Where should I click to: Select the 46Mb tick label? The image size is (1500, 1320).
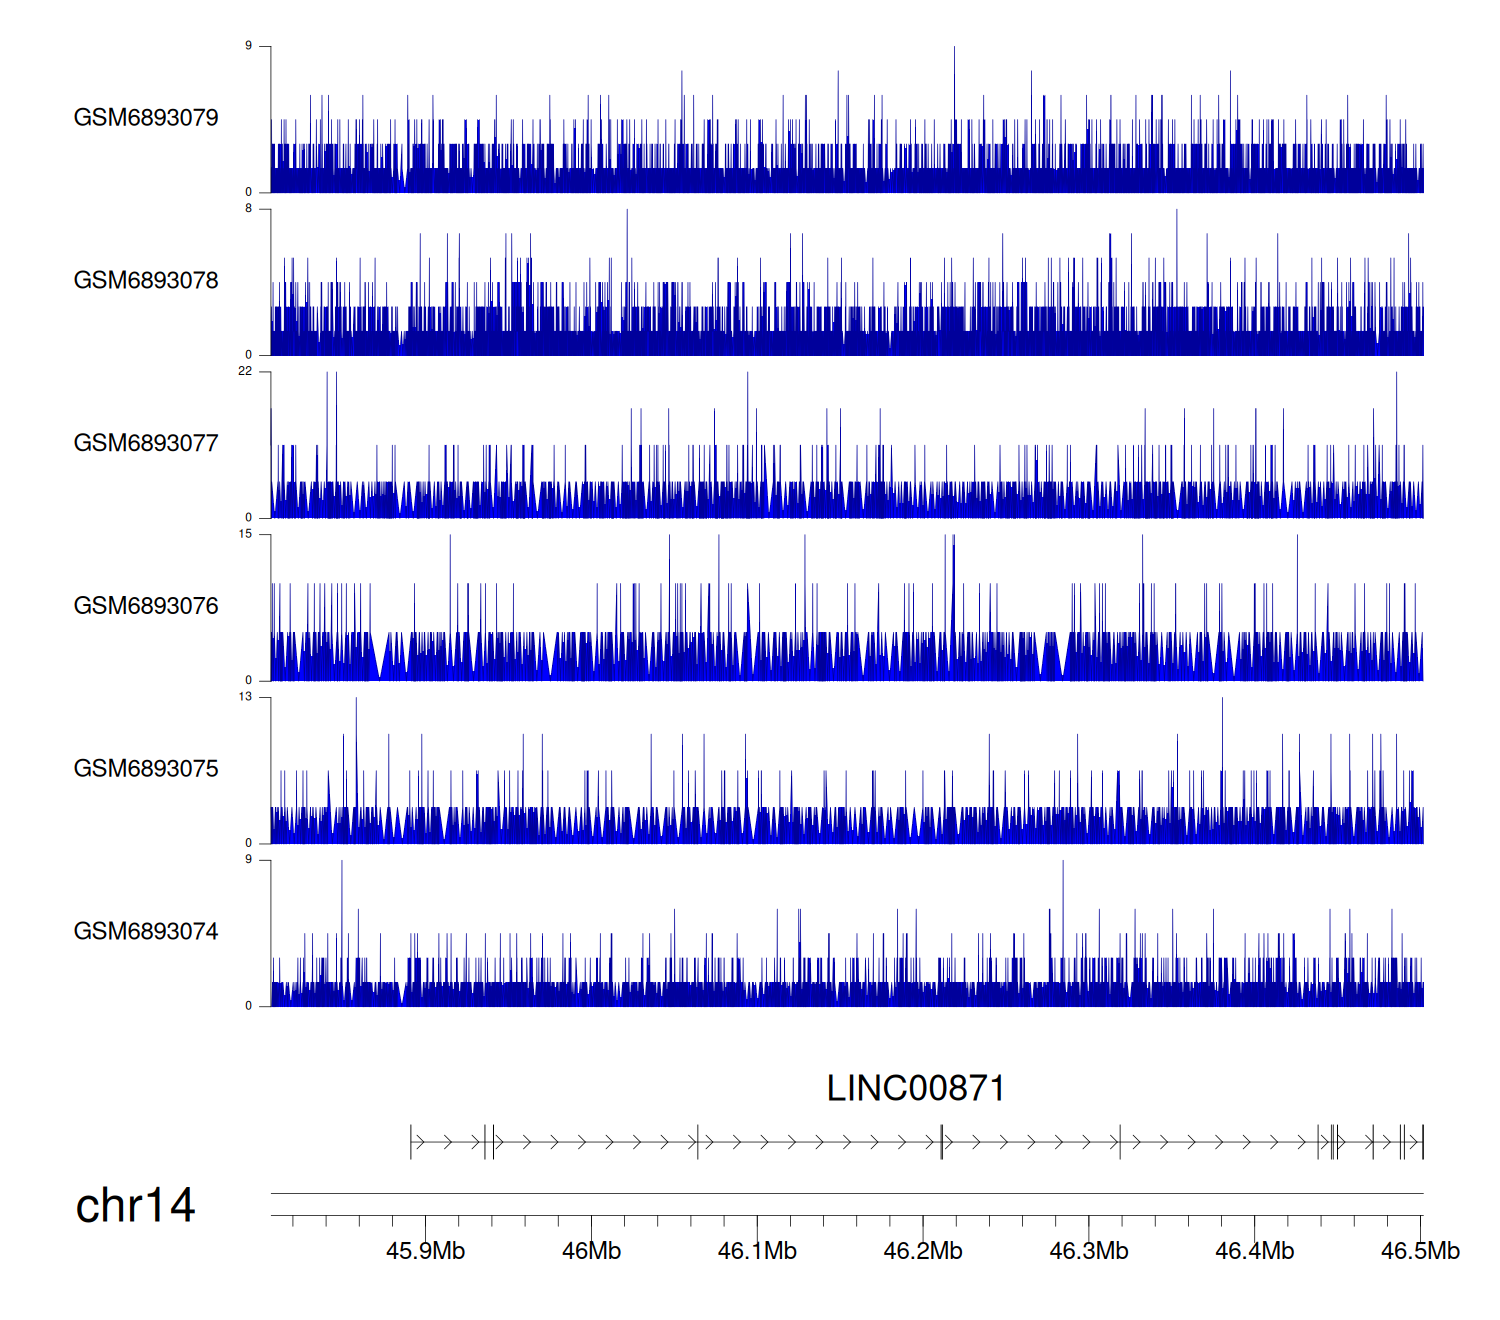coord(591,1252)
